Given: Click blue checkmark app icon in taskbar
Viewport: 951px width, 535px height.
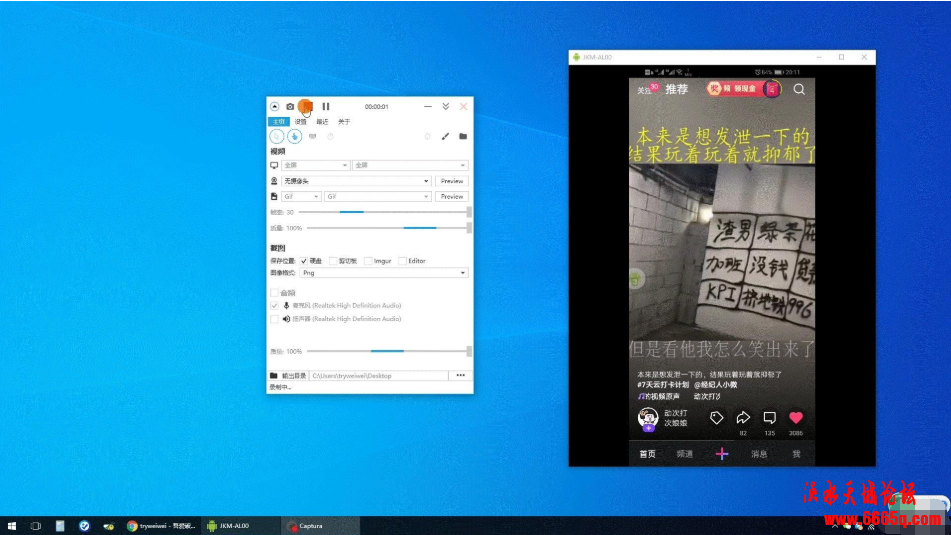Looking at the screenshot, I should 84,526.
